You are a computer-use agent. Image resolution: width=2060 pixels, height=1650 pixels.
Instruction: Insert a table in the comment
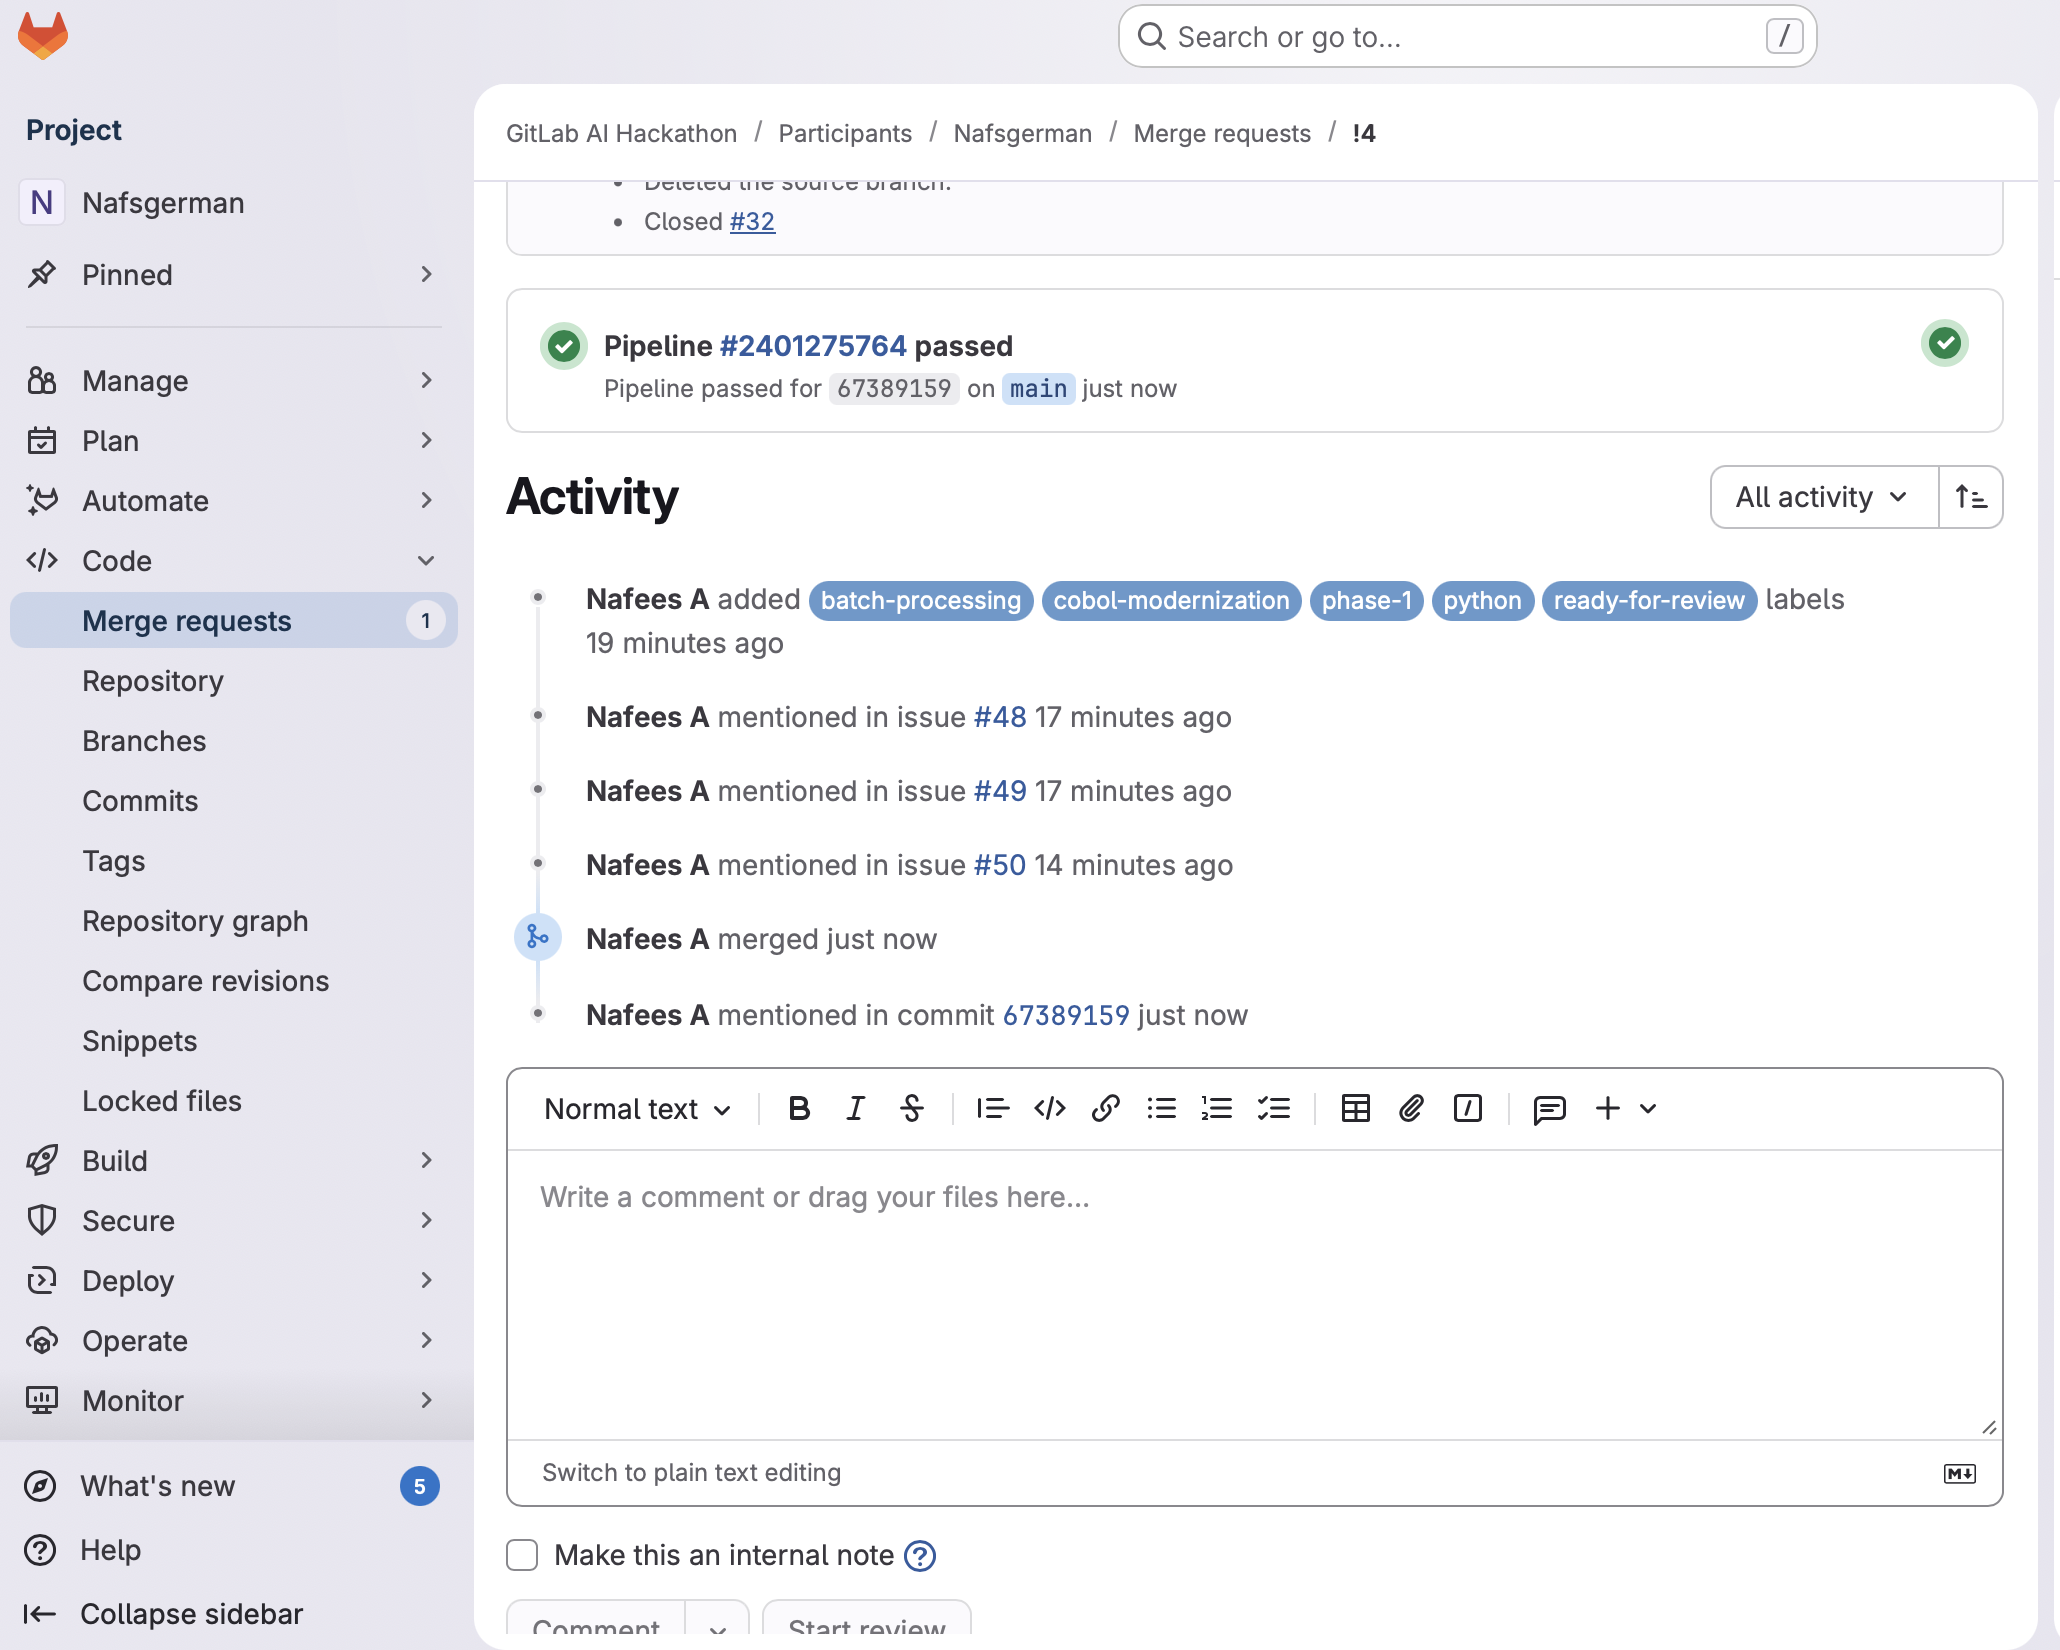click(x=1355, y=1108)
